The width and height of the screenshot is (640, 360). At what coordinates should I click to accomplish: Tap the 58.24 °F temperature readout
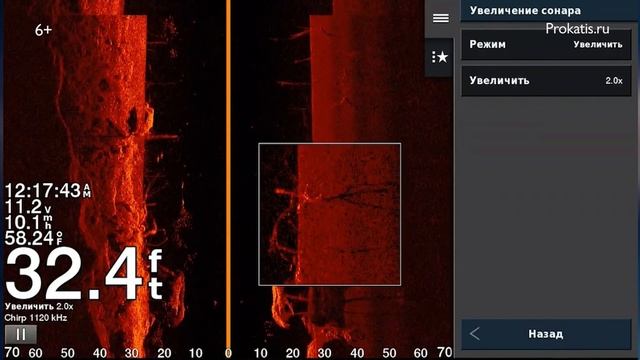(x=34, y=238)
